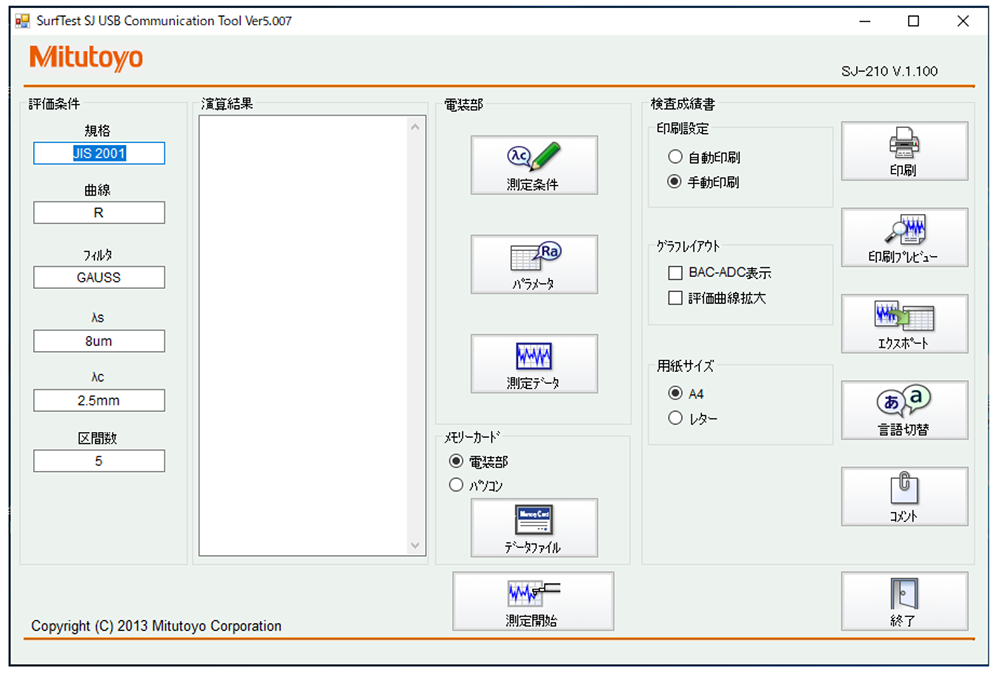Switch language with 言語切替 button
The width and height of the screenshot is (1000, 675).
903,410
